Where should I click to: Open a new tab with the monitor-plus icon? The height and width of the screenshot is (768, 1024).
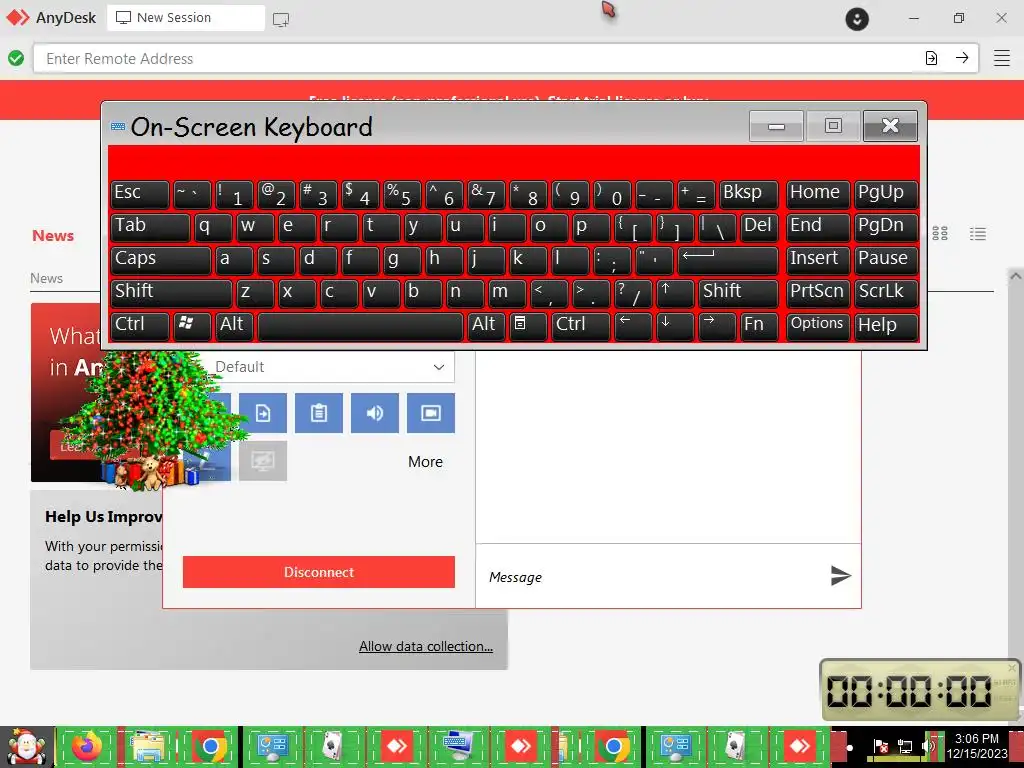[x=281, y=19]
